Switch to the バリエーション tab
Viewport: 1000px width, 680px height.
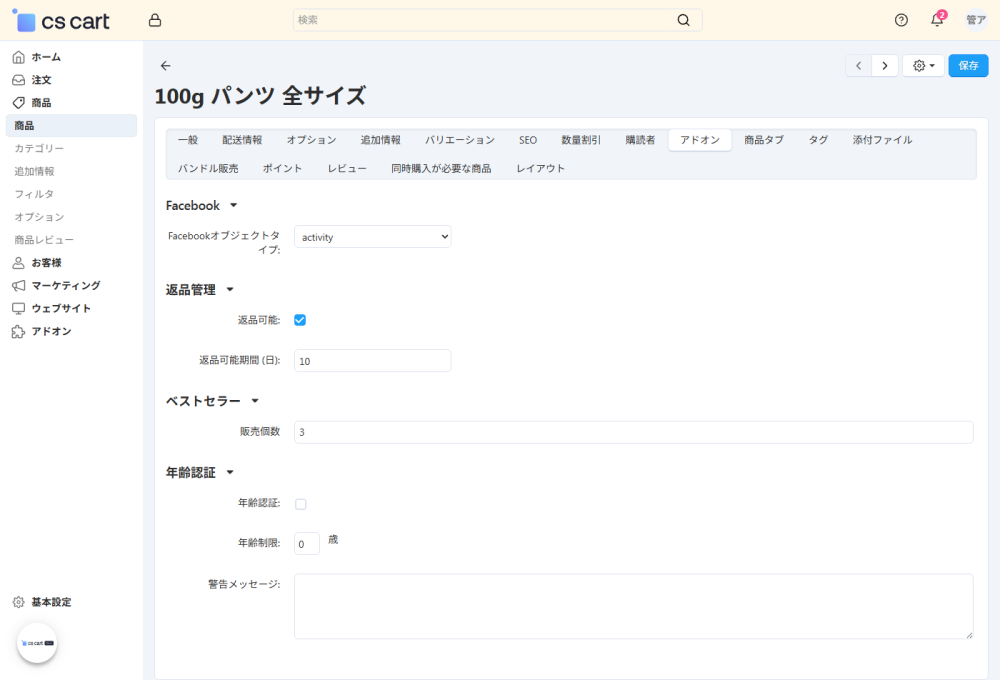pyautogui.click(x=459, y=140)
